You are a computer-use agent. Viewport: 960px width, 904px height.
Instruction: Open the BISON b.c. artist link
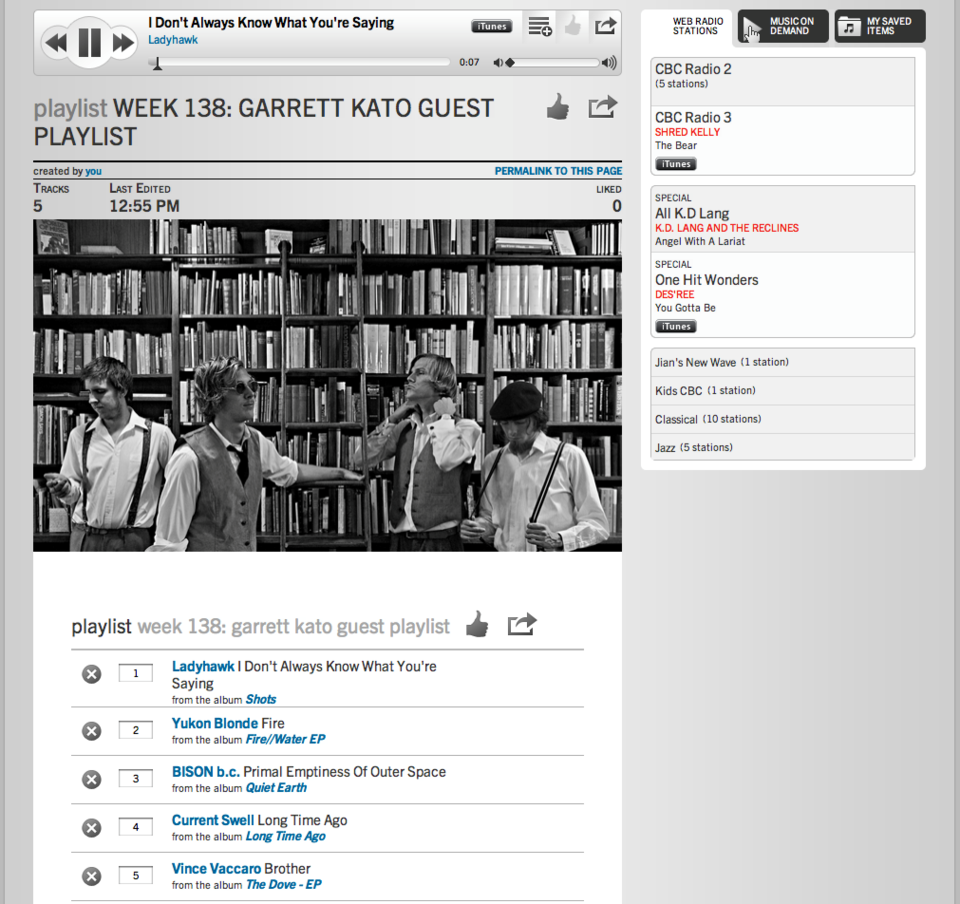[x=206, y=772]
